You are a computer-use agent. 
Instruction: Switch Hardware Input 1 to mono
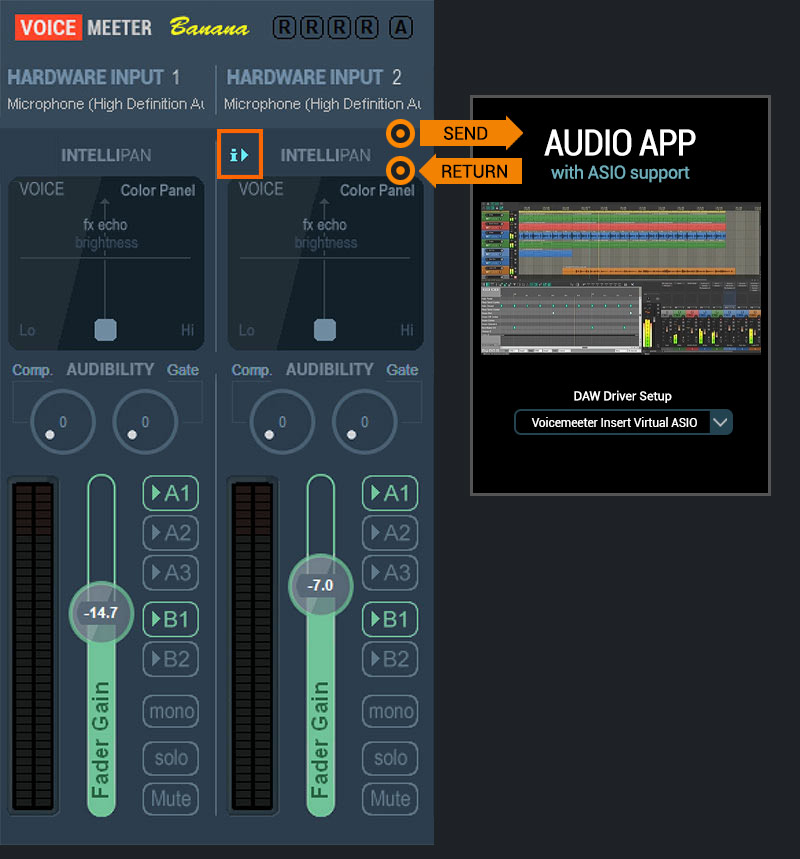[171, 711]
